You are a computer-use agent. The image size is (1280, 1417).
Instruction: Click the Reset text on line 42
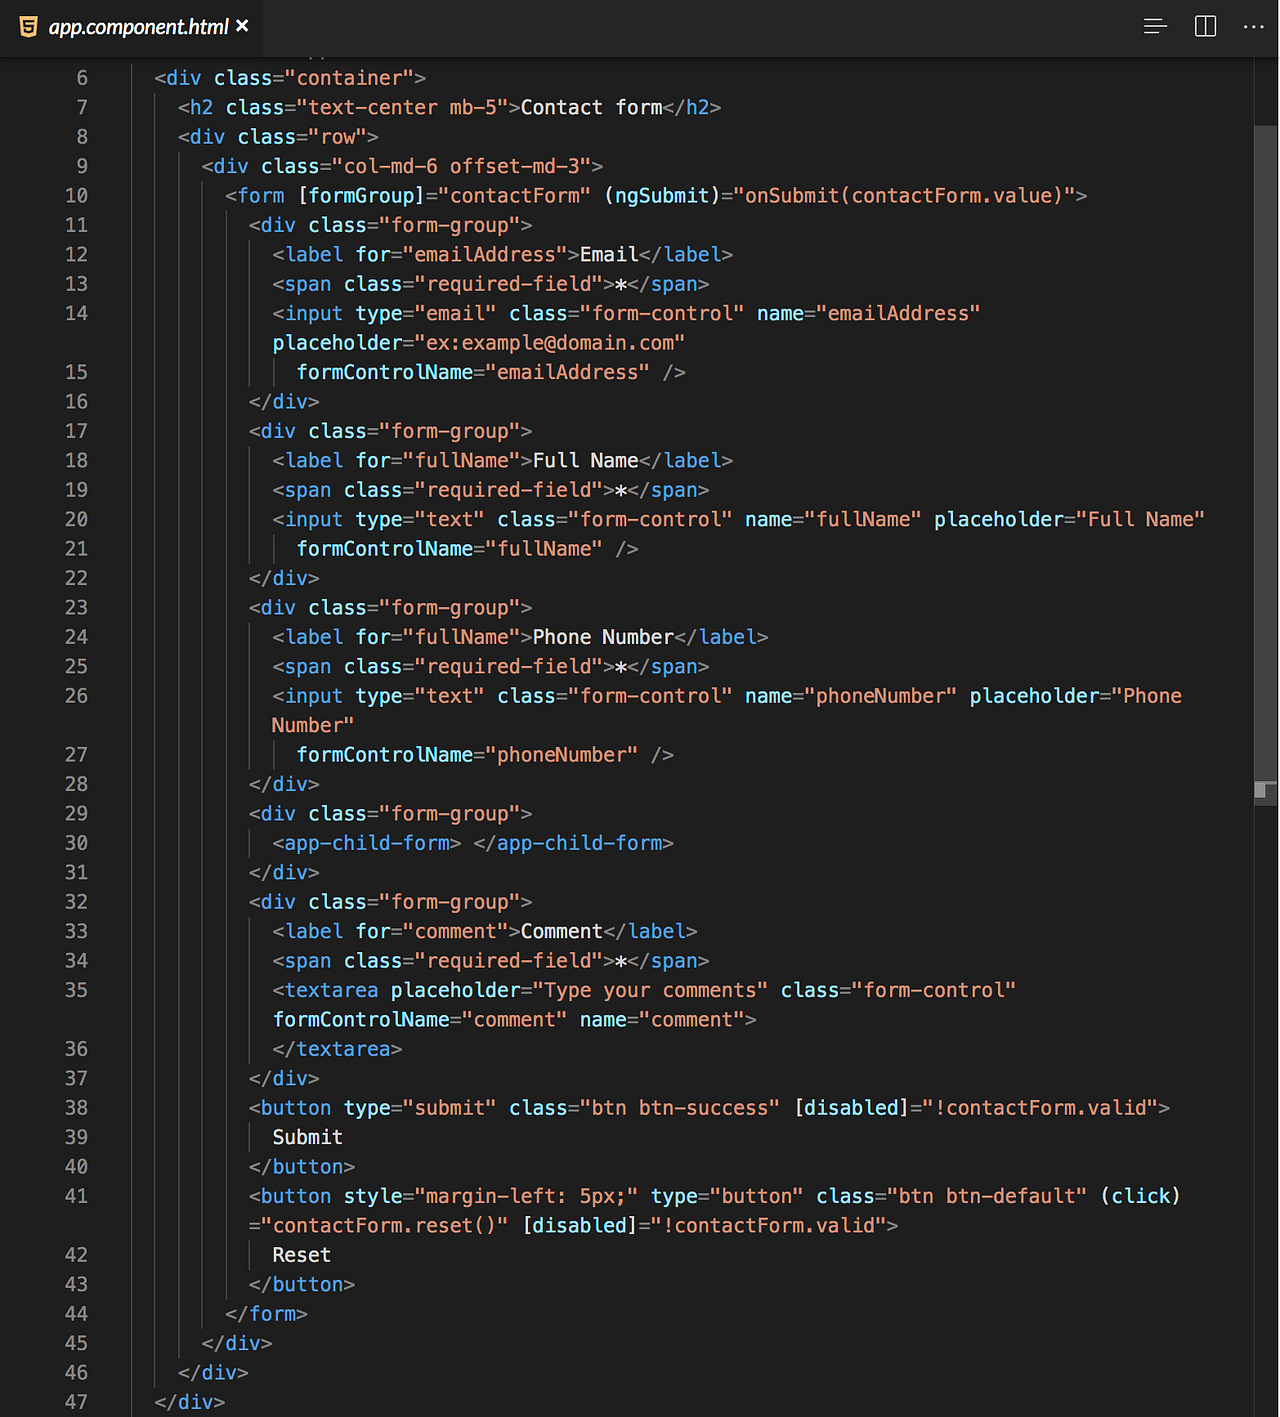[300, 1254]
